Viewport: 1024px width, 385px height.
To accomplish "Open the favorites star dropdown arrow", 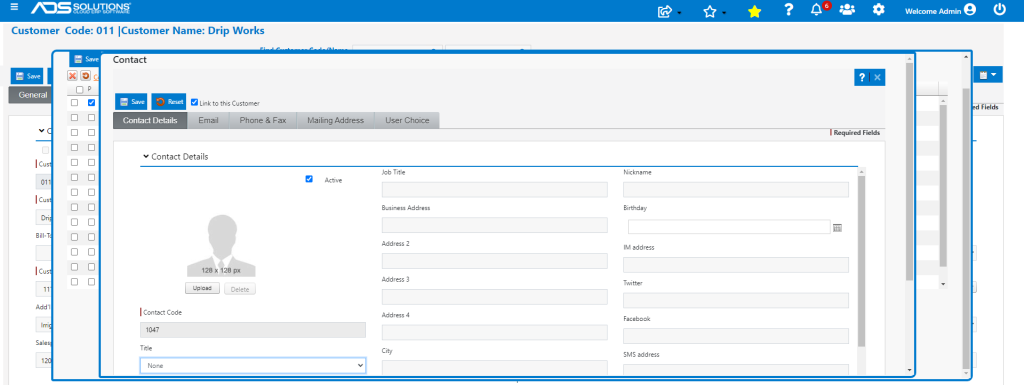I will coord(724,13).
